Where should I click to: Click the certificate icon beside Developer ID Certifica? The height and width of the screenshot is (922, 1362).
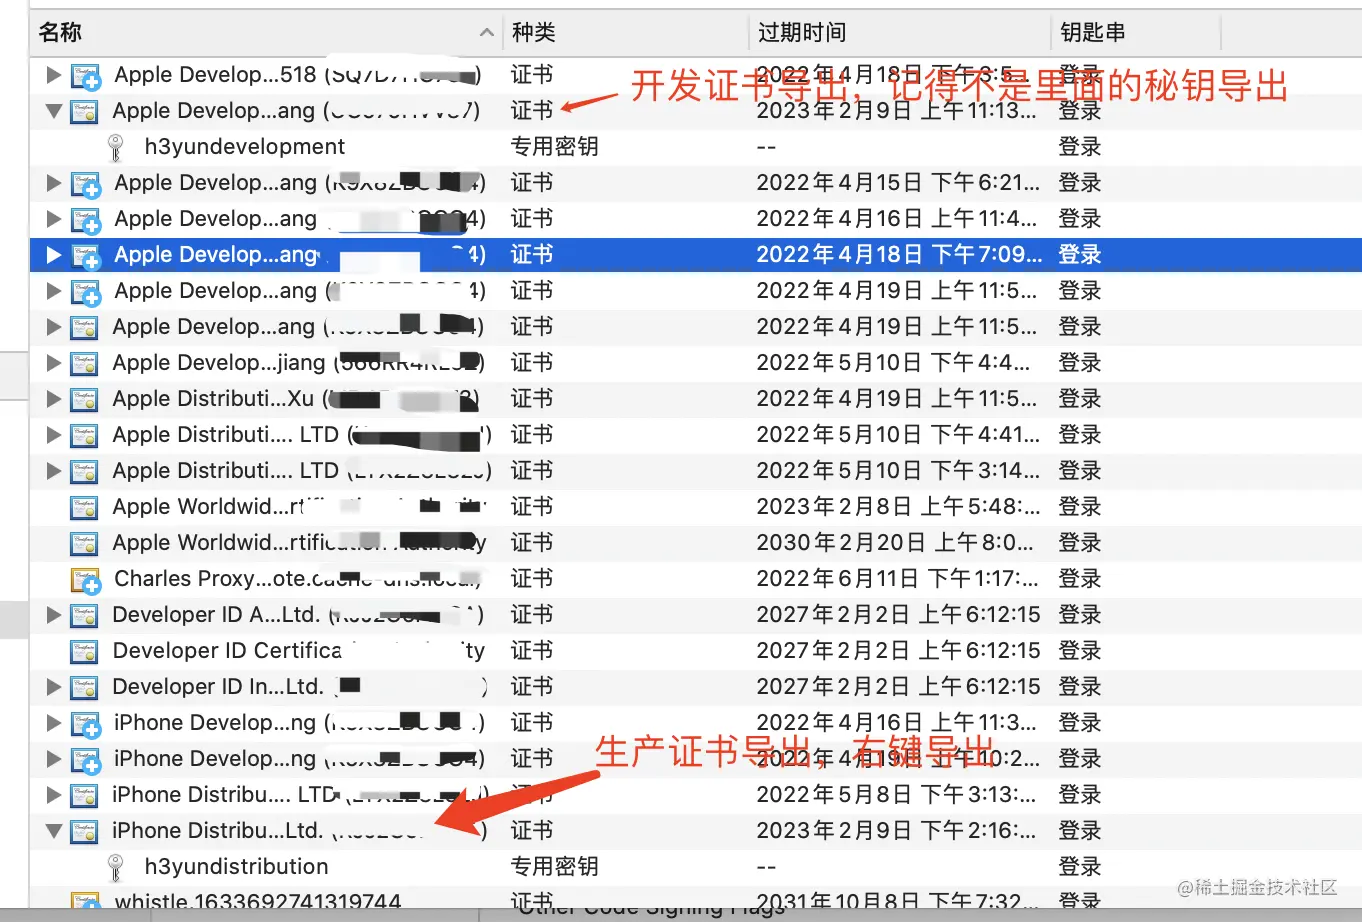[x=85, y=650]
